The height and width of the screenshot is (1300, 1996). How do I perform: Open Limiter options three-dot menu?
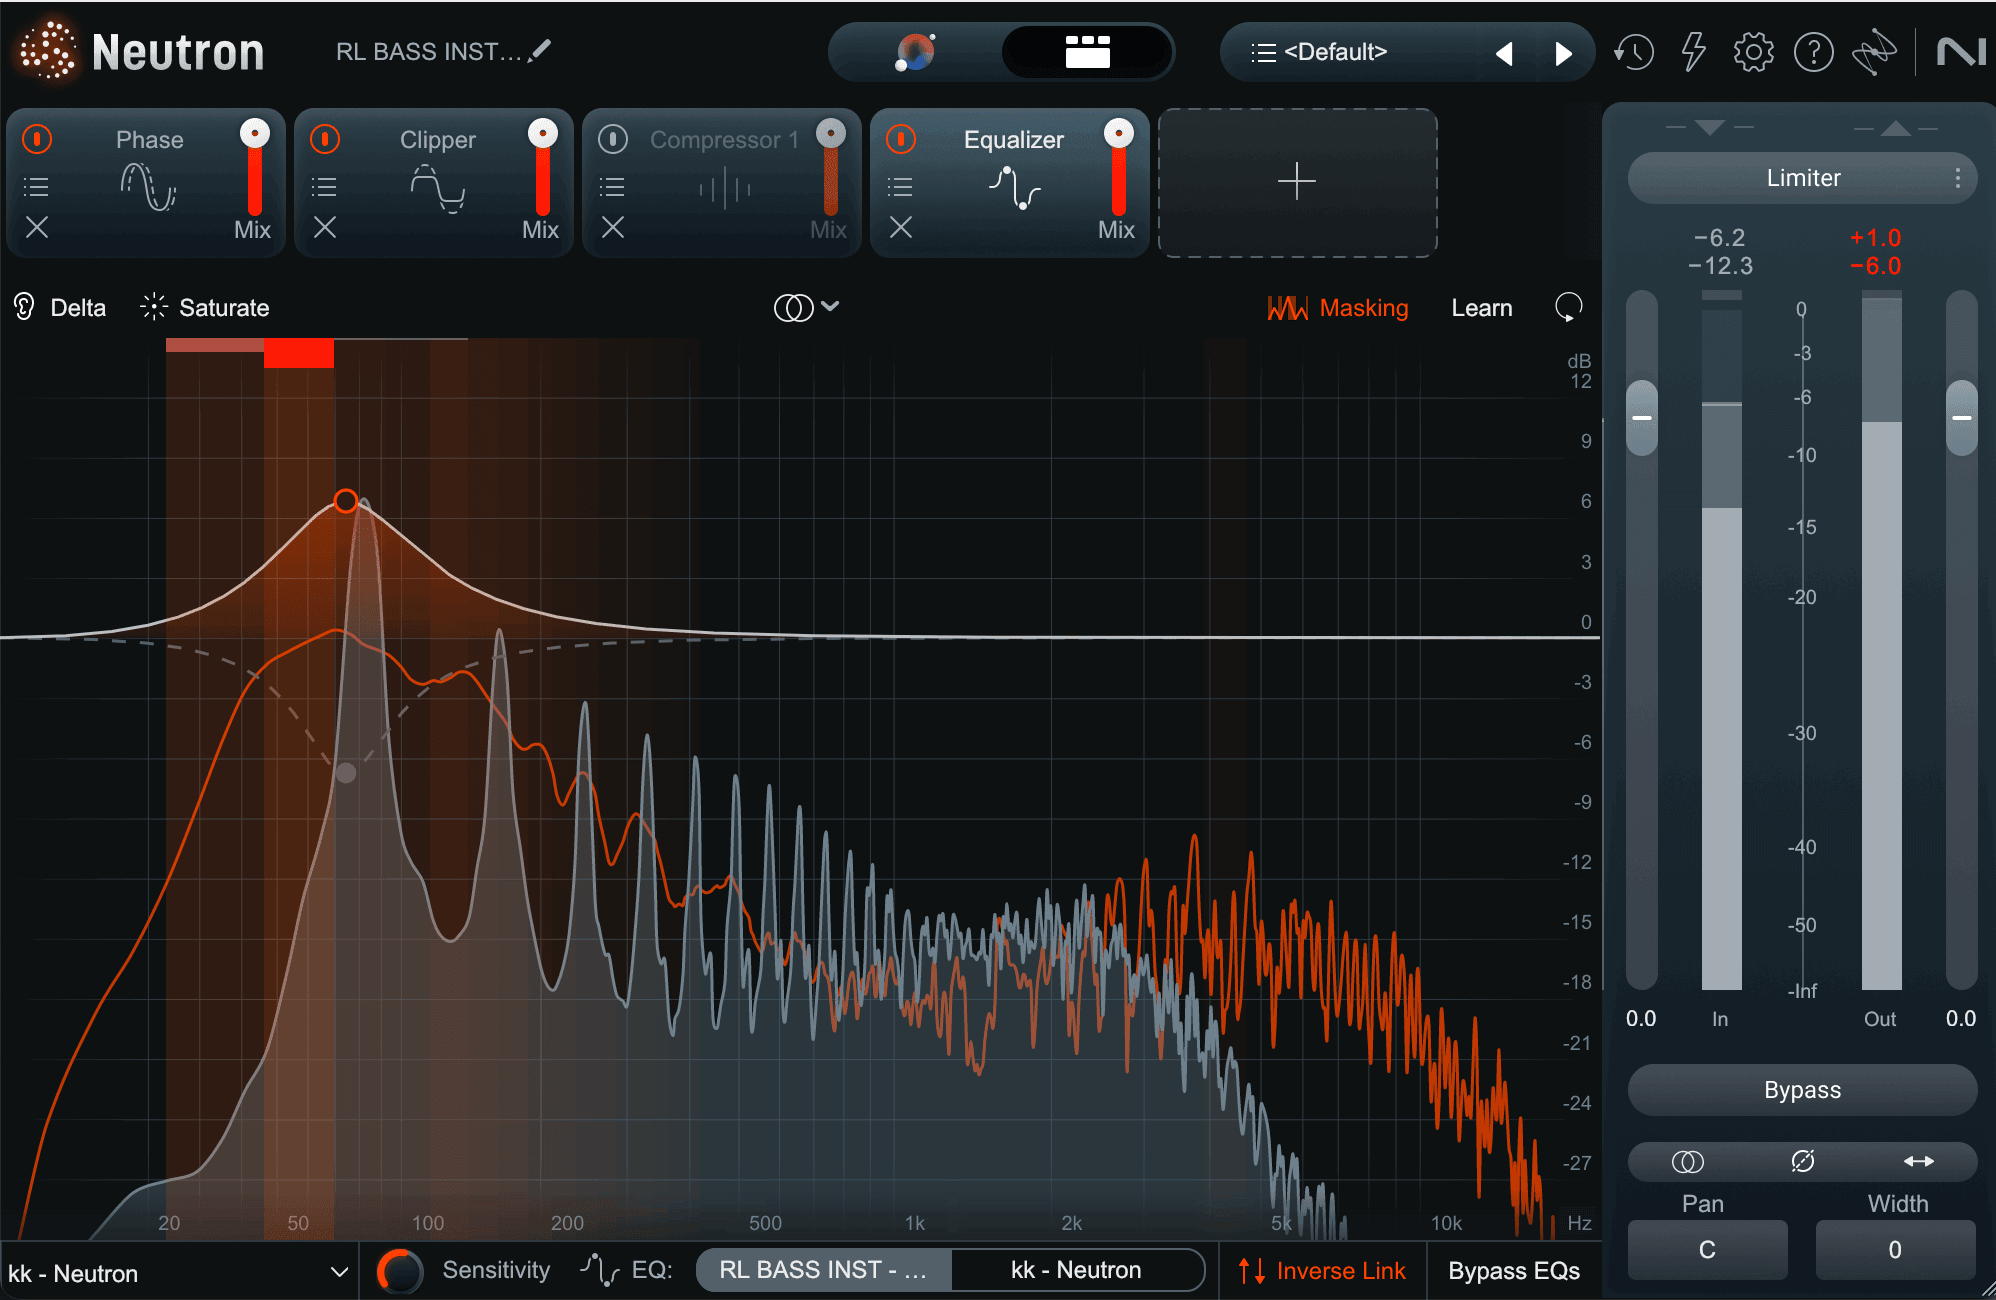tap(1957, 178)
